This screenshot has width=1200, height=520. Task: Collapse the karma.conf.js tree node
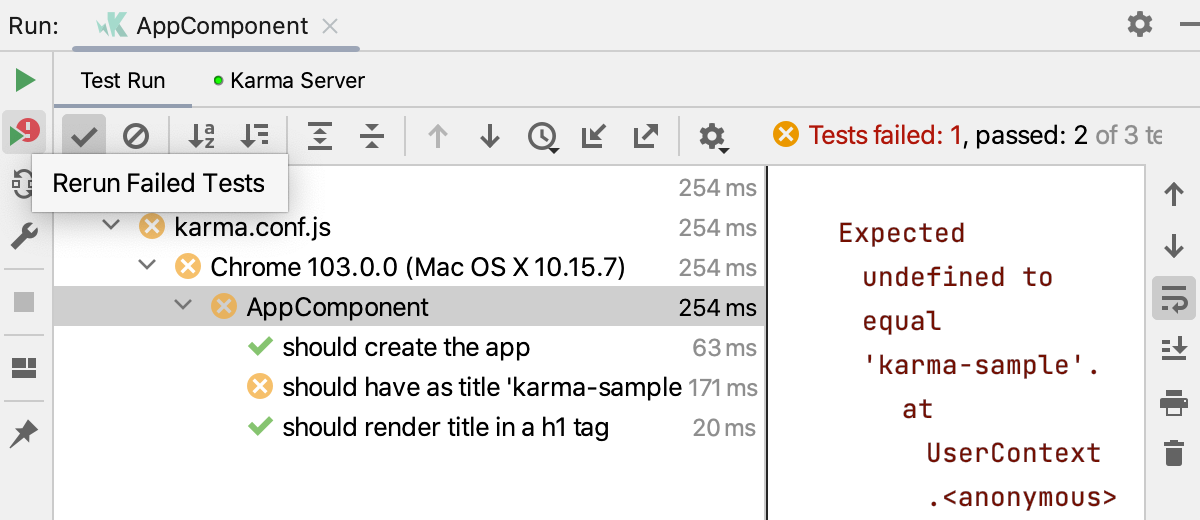coord(112,227)
